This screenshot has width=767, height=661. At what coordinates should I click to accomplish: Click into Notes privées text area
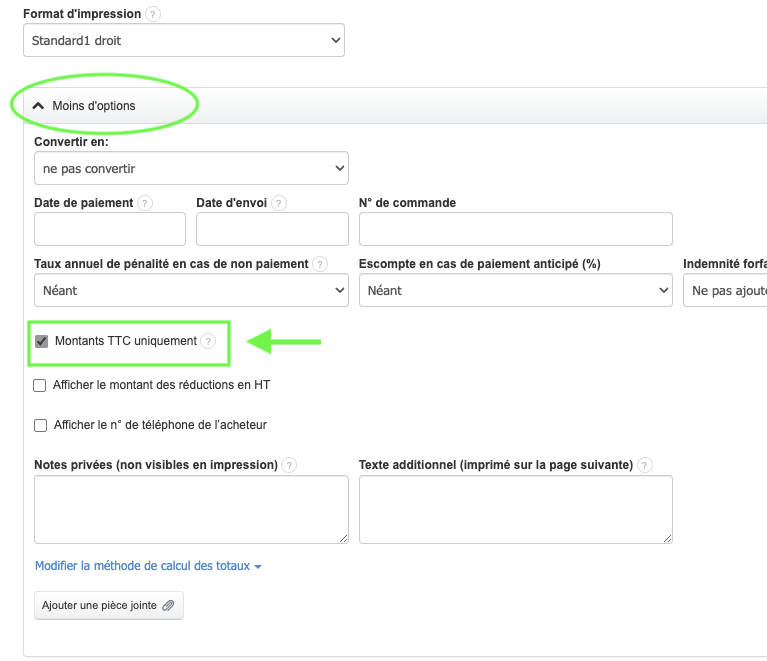(x=191, y=509)
